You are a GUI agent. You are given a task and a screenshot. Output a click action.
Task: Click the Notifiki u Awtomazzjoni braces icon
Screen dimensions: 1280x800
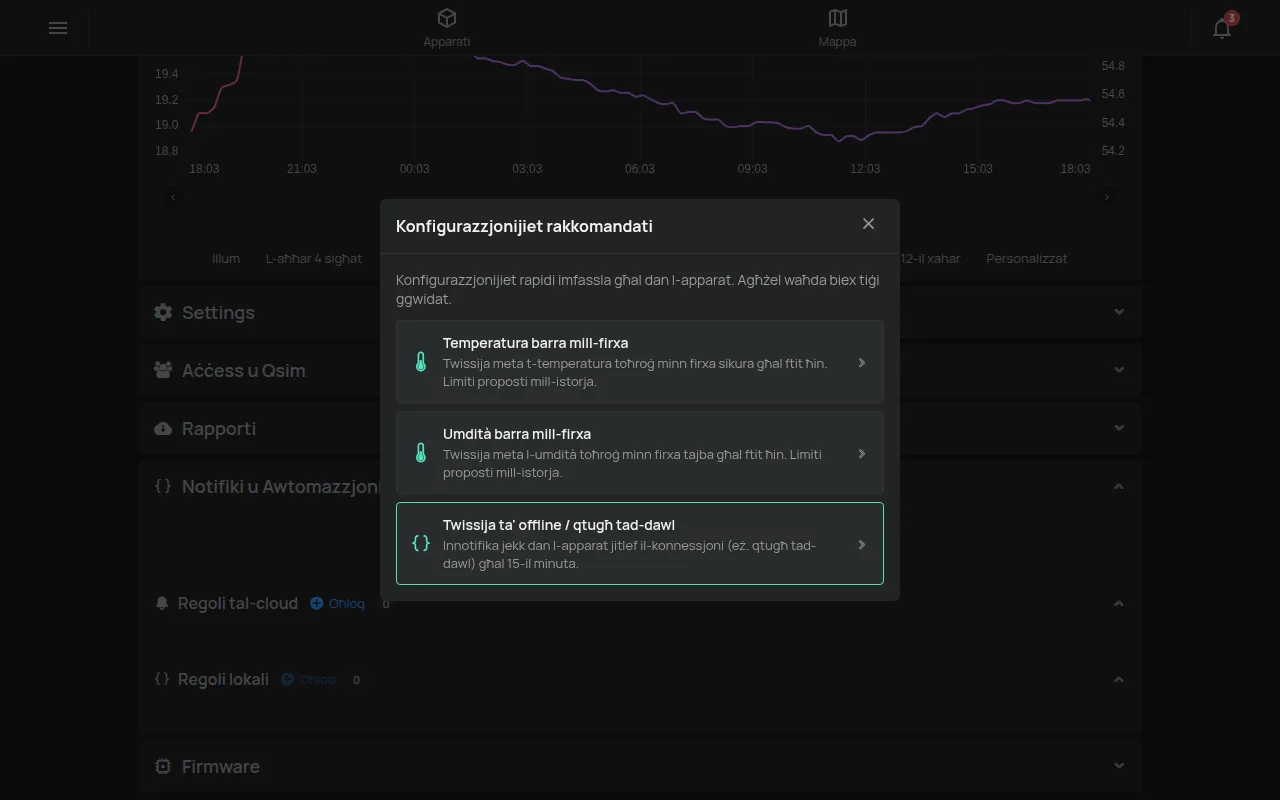pyautogui.click(x=163, y=486)
